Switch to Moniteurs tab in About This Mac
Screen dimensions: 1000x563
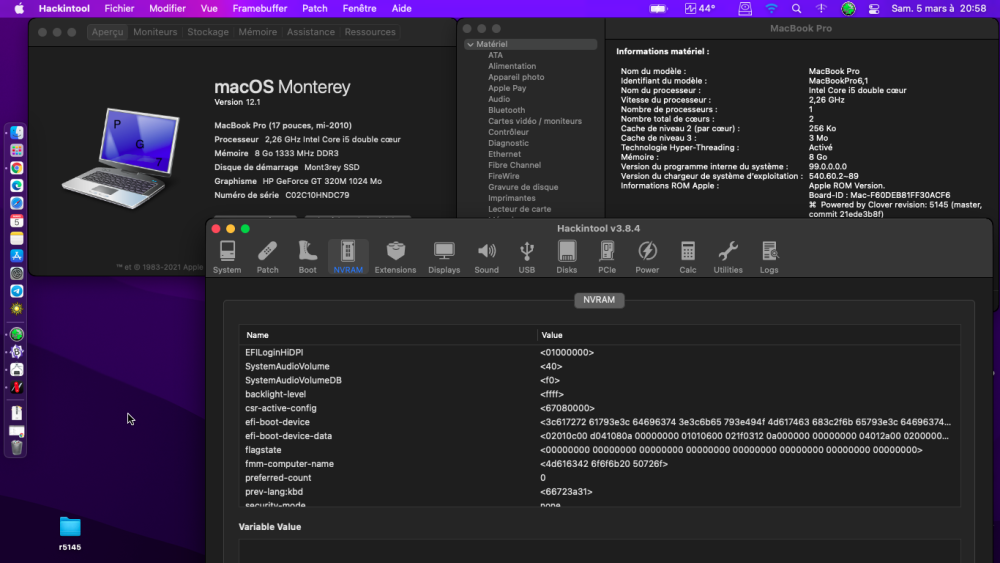(x=155, y=32)
